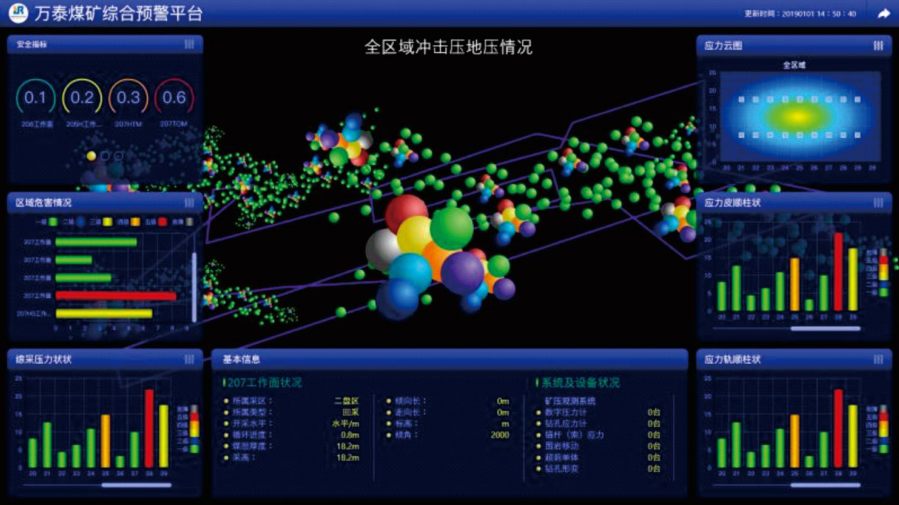This screenshot has width=899, height=505.
Task: Select first yellow pagination dot in 安全指标
Action: pyautogui.click(x=91, y=155)
